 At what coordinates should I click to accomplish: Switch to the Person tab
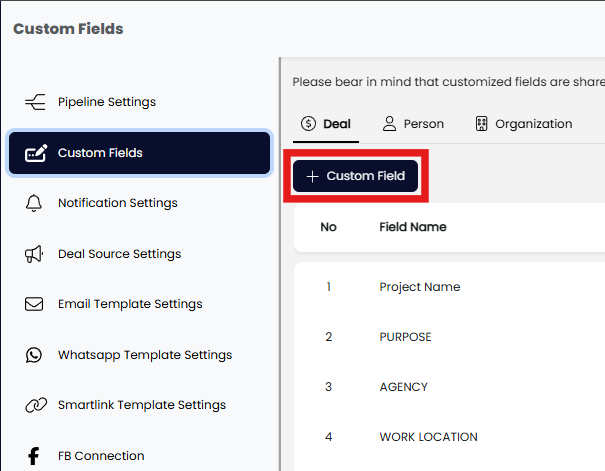[413, 124]
